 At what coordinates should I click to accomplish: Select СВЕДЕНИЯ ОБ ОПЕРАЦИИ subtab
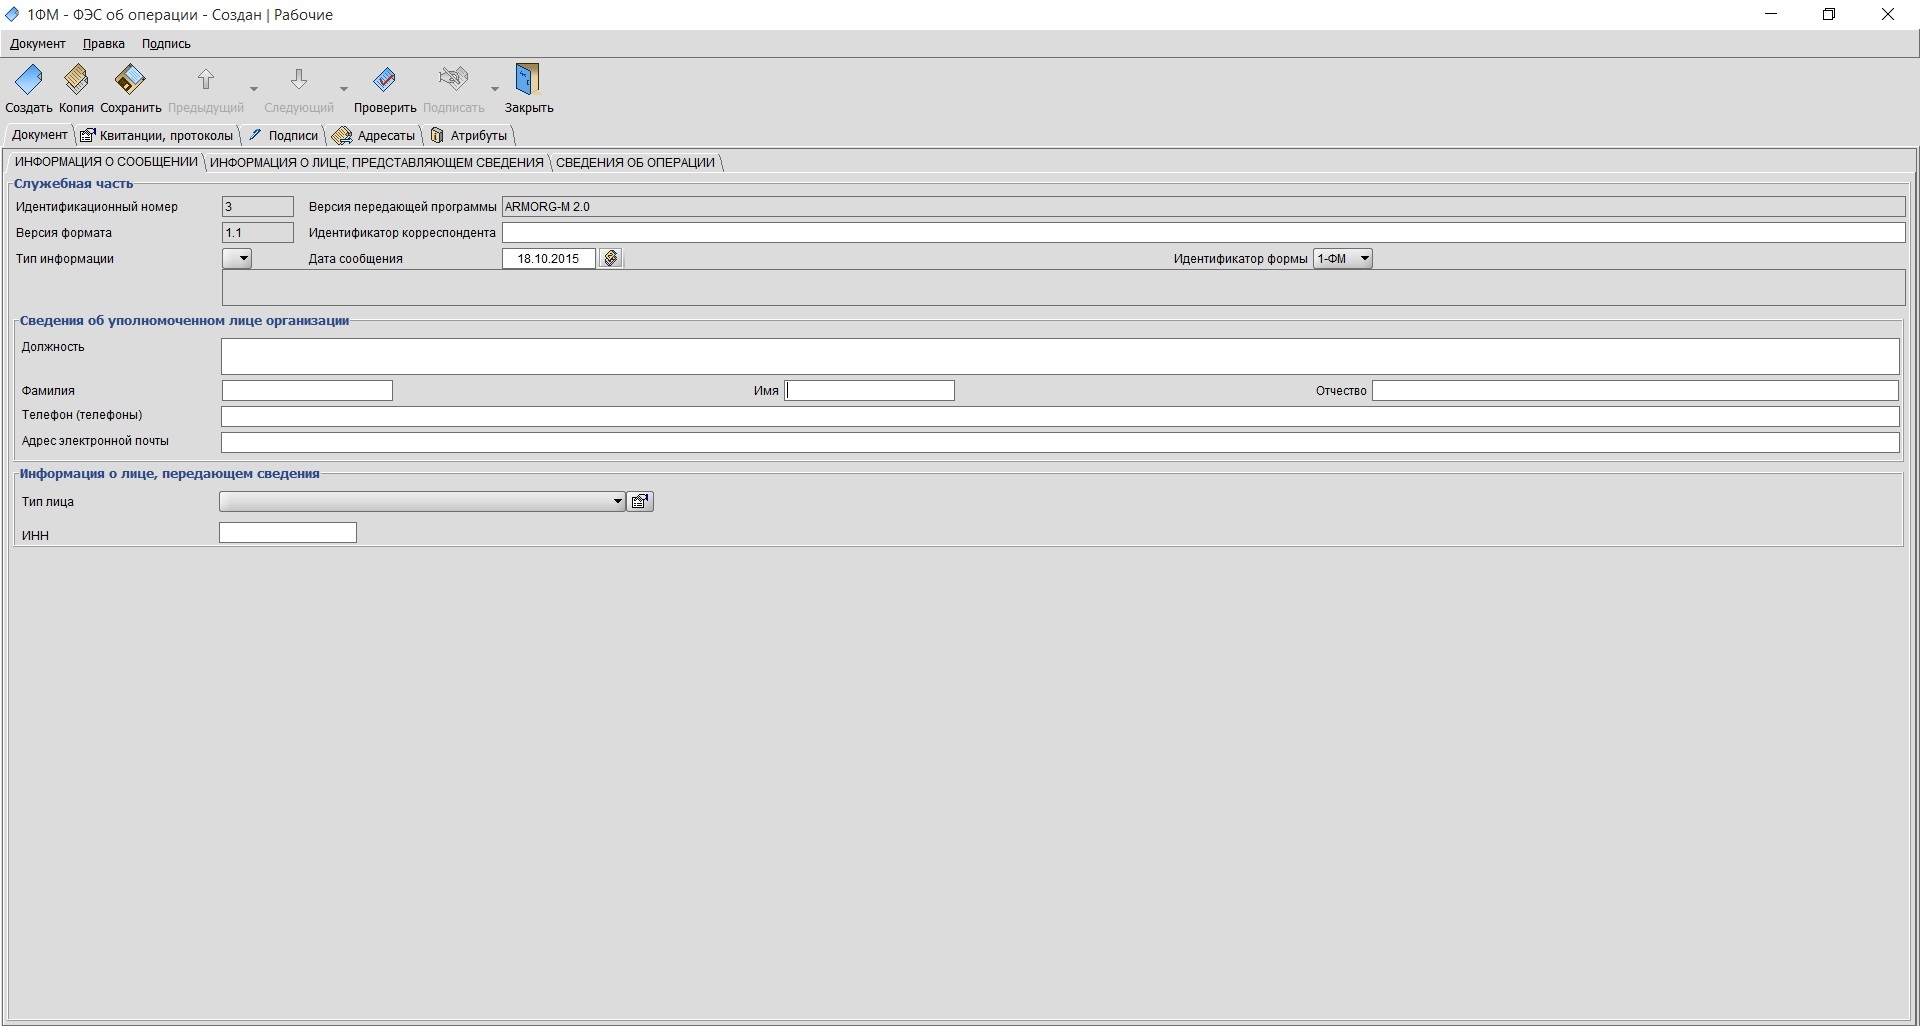tap(636, 163)
